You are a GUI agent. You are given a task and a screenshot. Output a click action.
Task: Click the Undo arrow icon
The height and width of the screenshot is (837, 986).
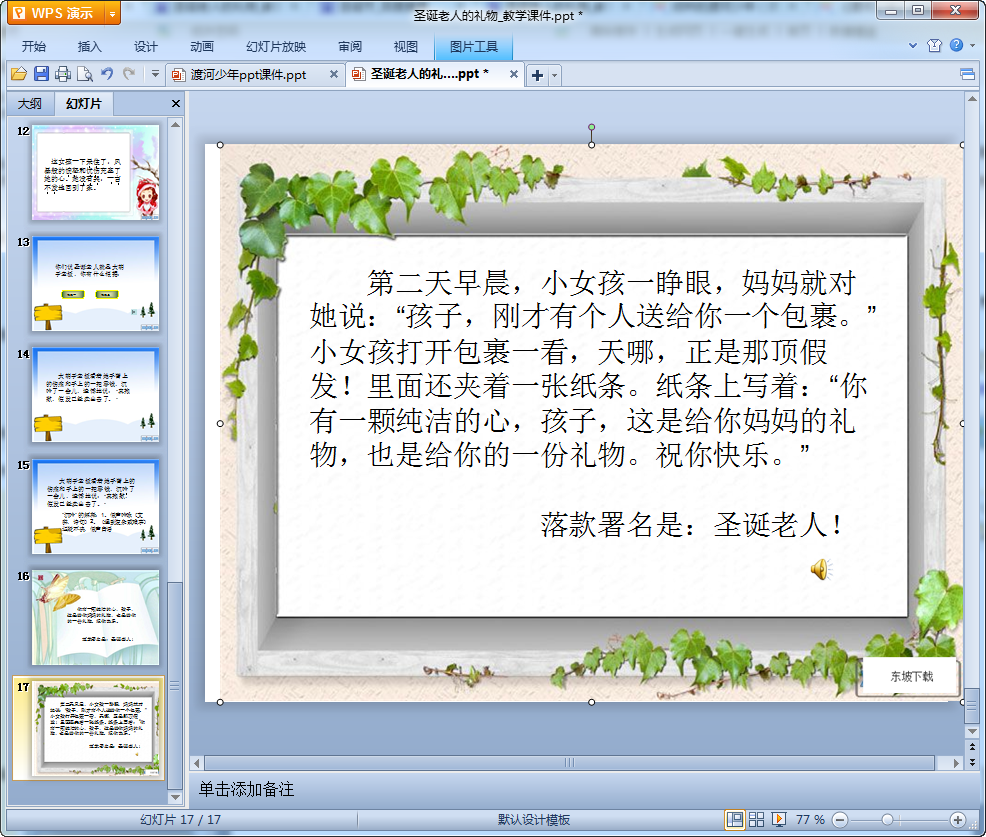[x=107, y=74]
